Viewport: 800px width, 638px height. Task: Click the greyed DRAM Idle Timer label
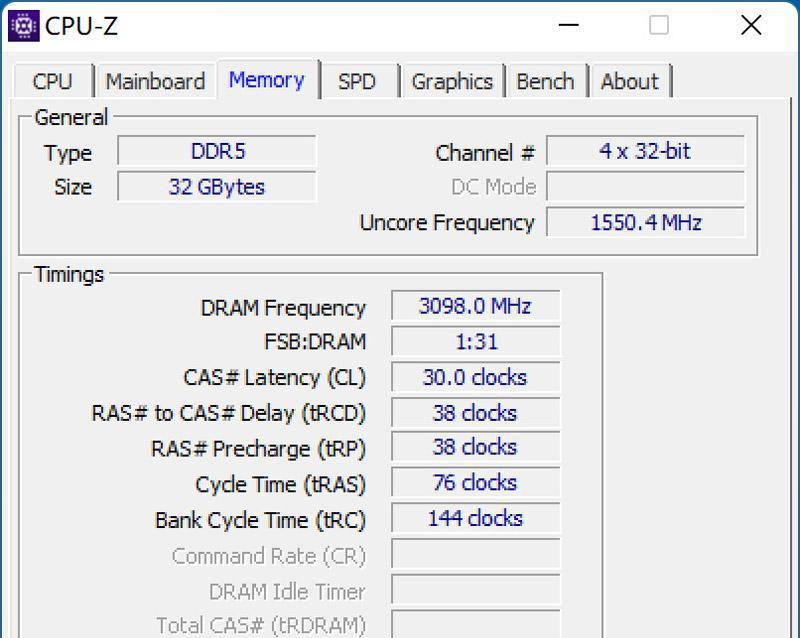pos(287,592)
